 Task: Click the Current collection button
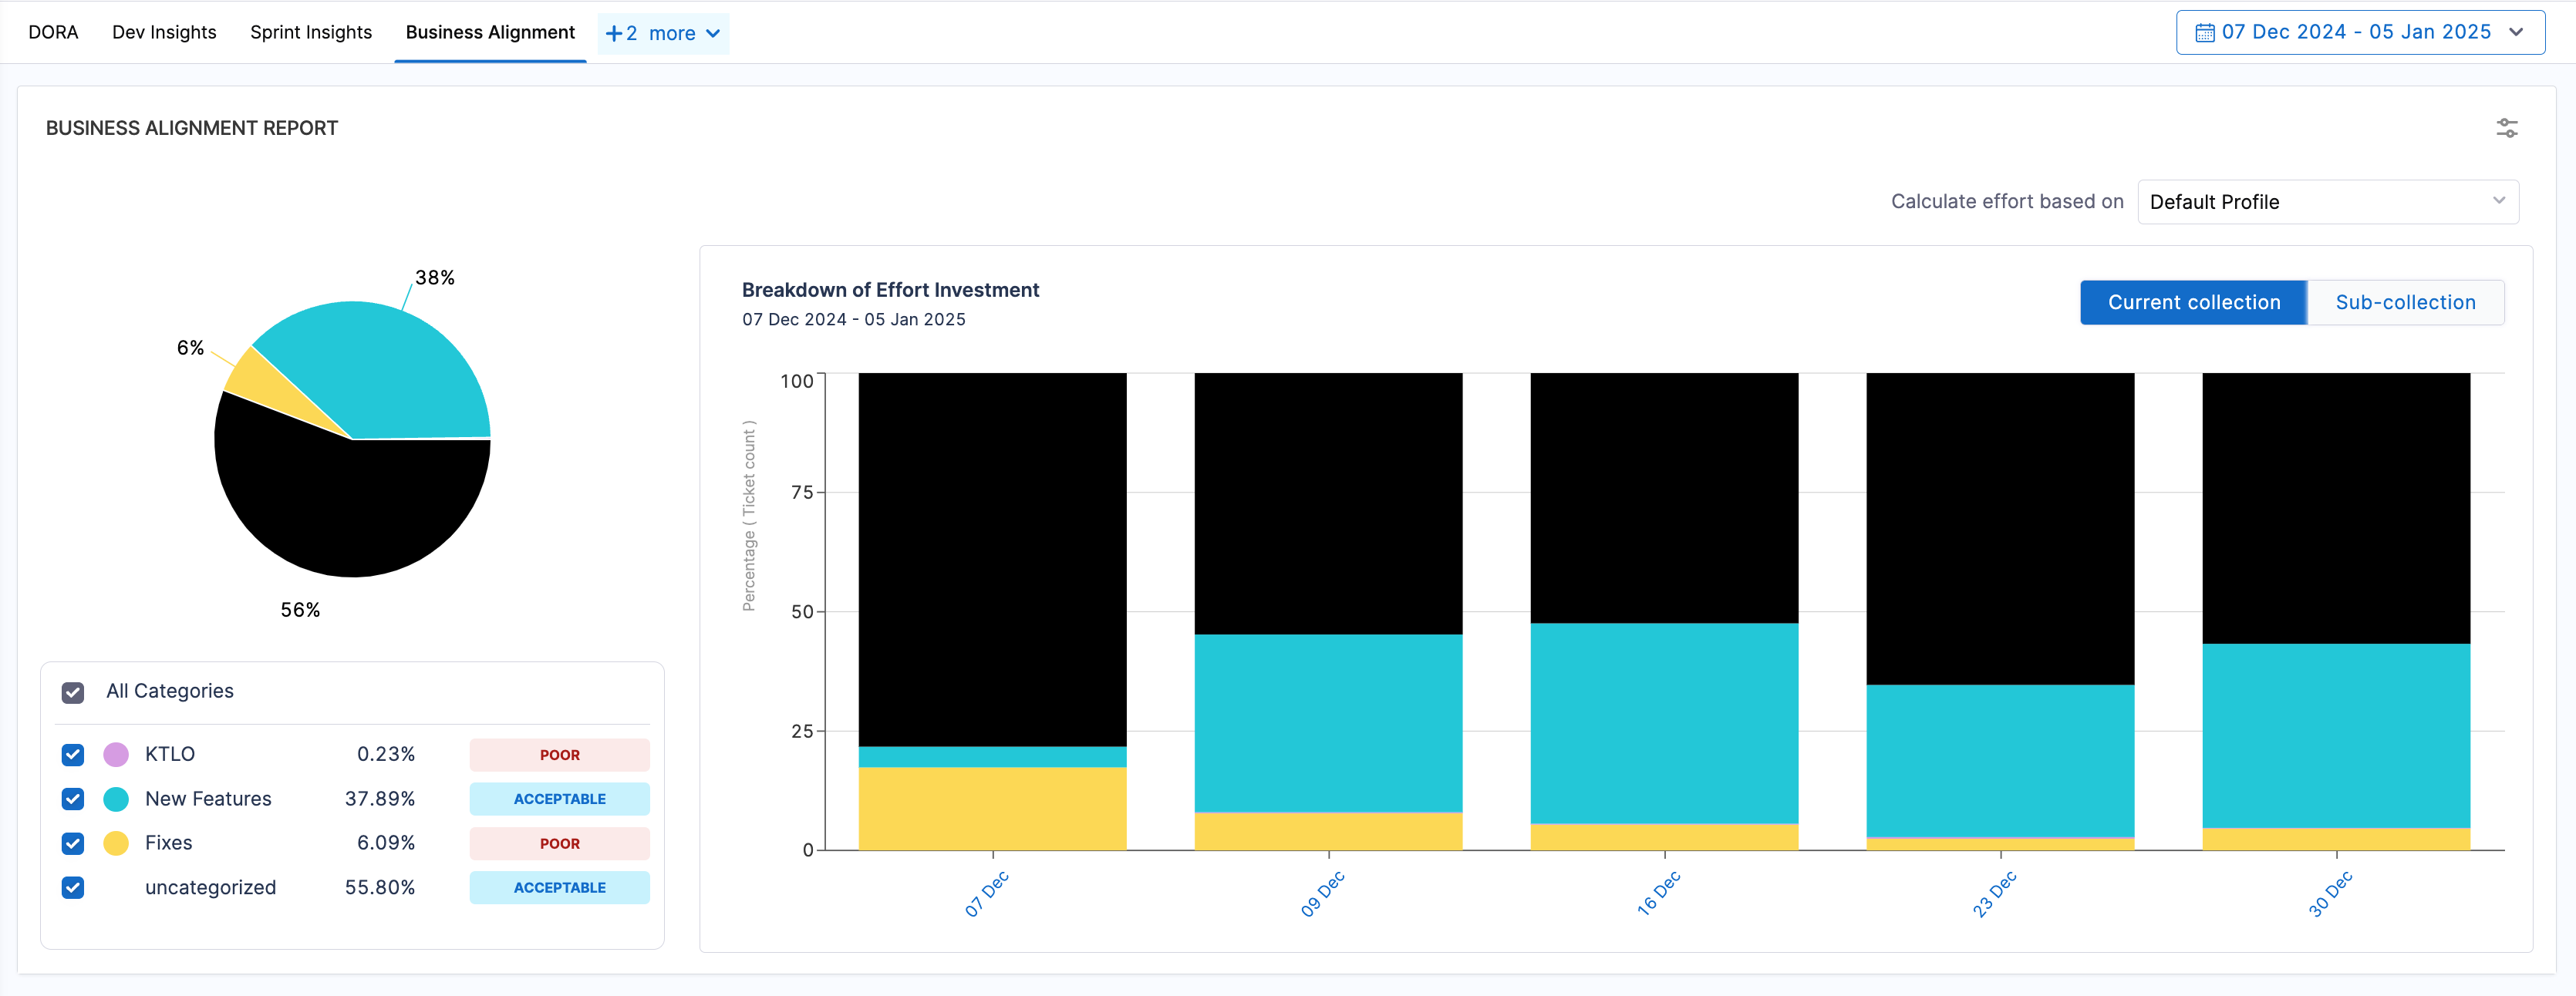(2193, 303)
